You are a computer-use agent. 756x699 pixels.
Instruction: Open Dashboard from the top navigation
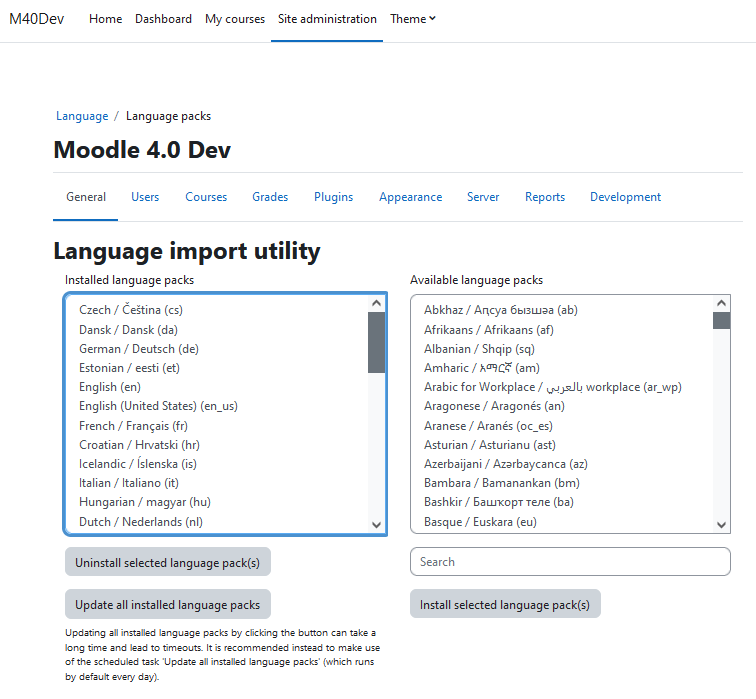[163, 19]
